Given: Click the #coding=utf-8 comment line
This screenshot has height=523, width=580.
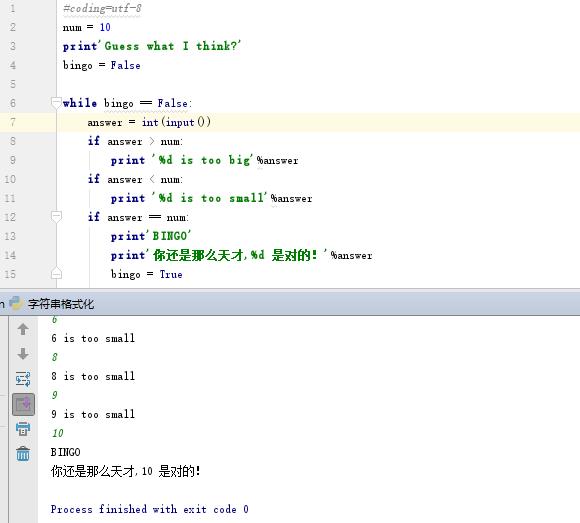Looking at the screenshot, I should (102, 8).
